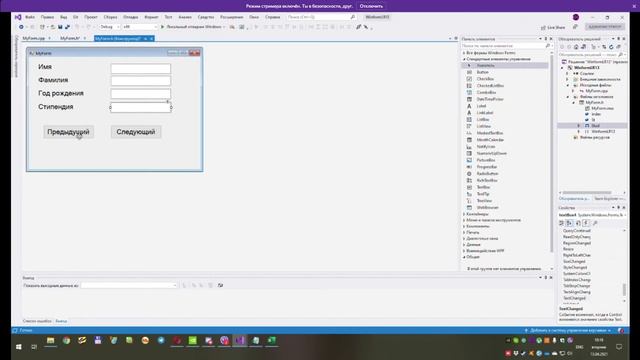Select the PictureBox control in the Toolbox
The image size is (640, 360).
[504, 160]
